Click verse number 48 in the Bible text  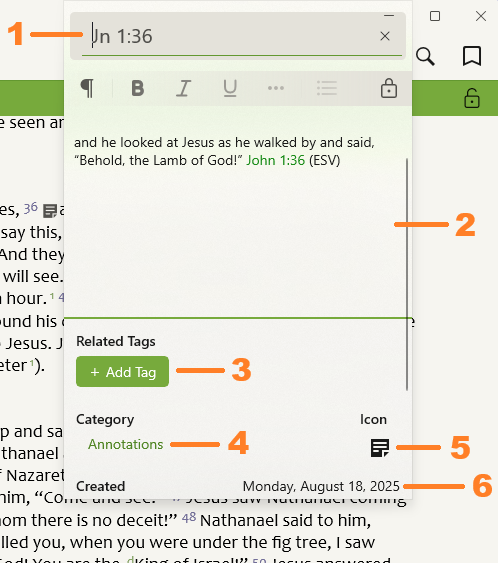click(189, 517)
